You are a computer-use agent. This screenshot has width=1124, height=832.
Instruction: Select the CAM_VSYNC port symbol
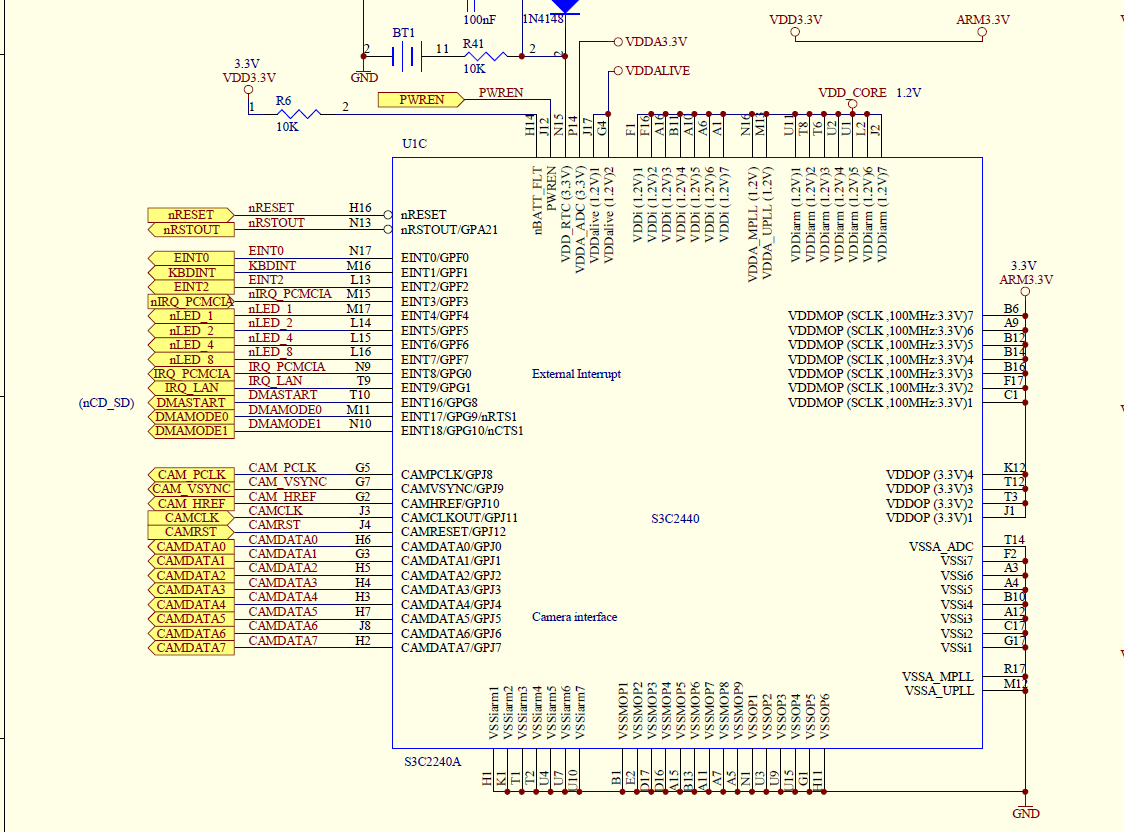[191, 489]
